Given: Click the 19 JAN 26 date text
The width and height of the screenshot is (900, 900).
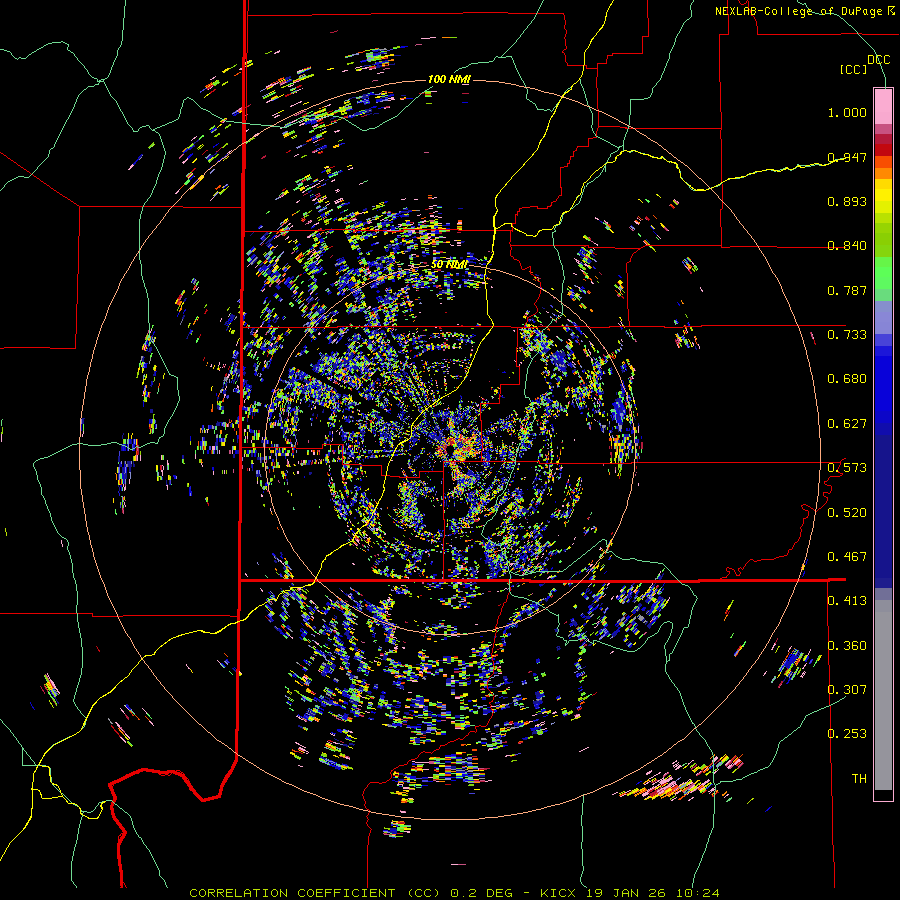Looking at the screenshot, I should tap(624, 893).
